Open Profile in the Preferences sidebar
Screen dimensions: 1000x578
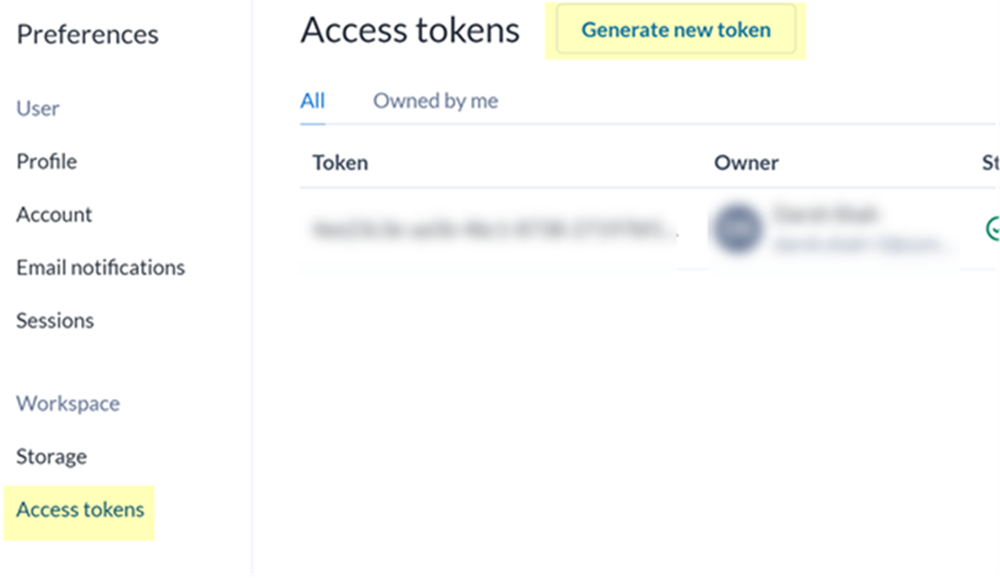(x=47, y=161)
